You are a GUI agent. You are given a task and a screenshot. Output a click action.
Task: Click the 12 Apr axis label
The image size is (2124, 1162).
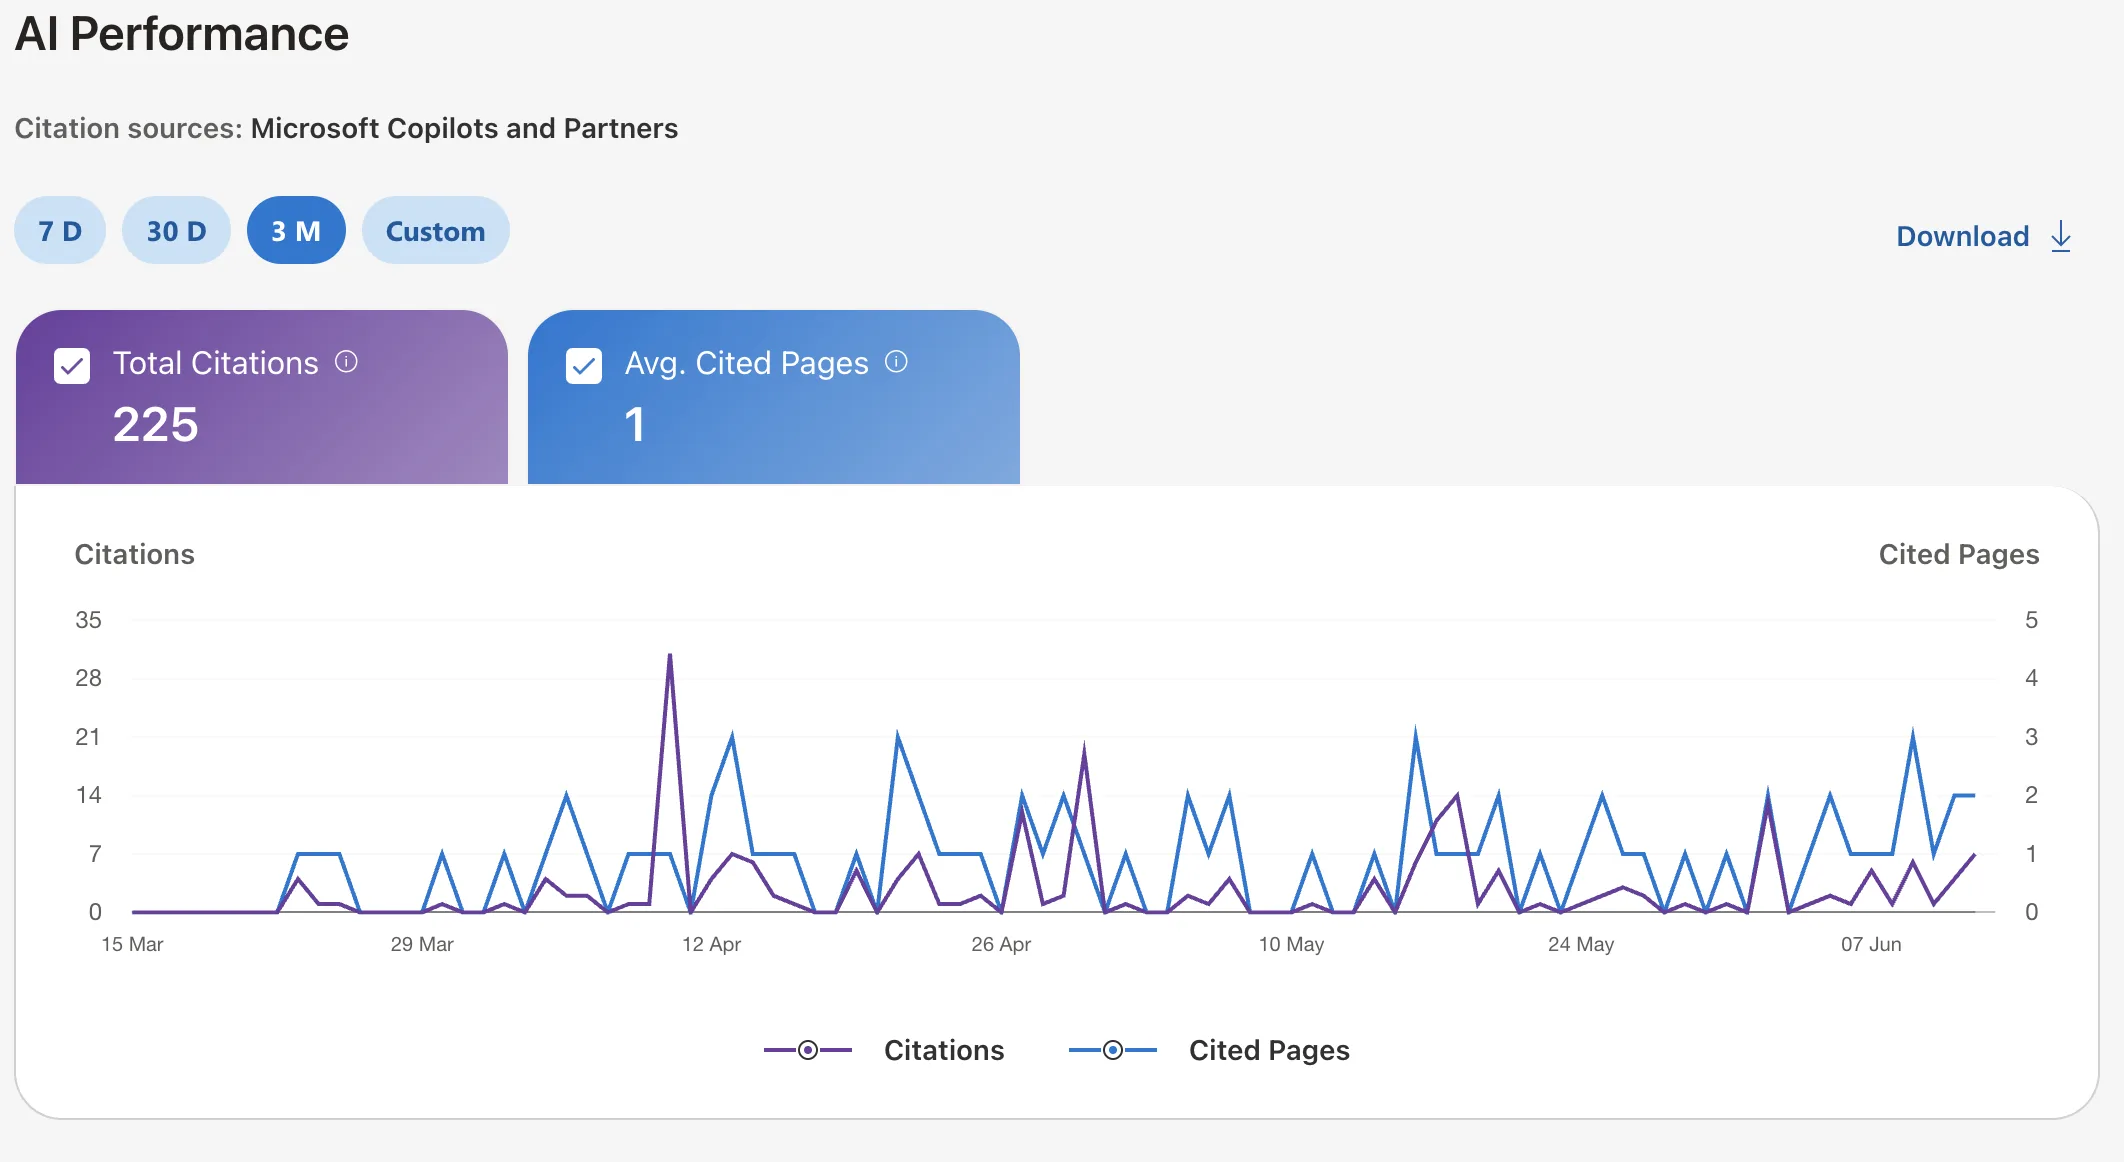coord(712,944)
